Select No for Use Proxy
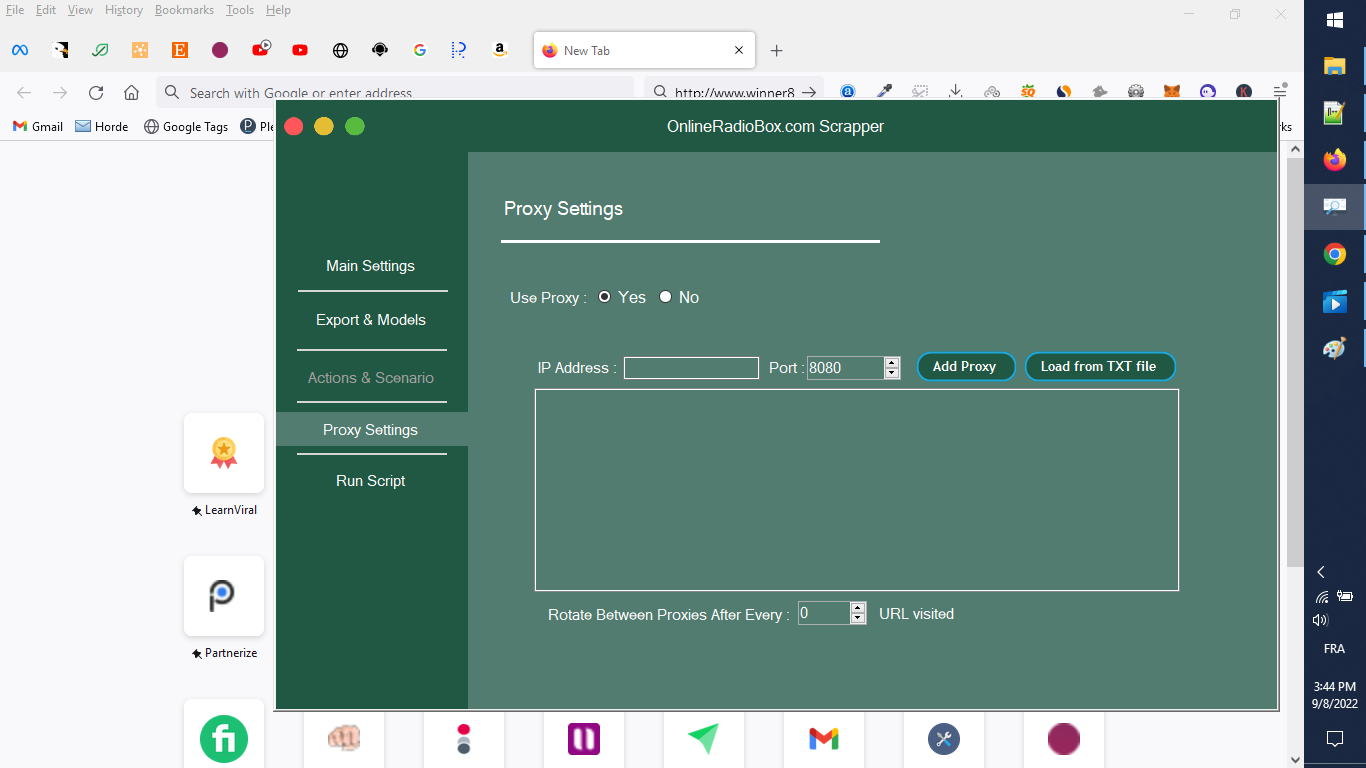 tap(665, 297)
